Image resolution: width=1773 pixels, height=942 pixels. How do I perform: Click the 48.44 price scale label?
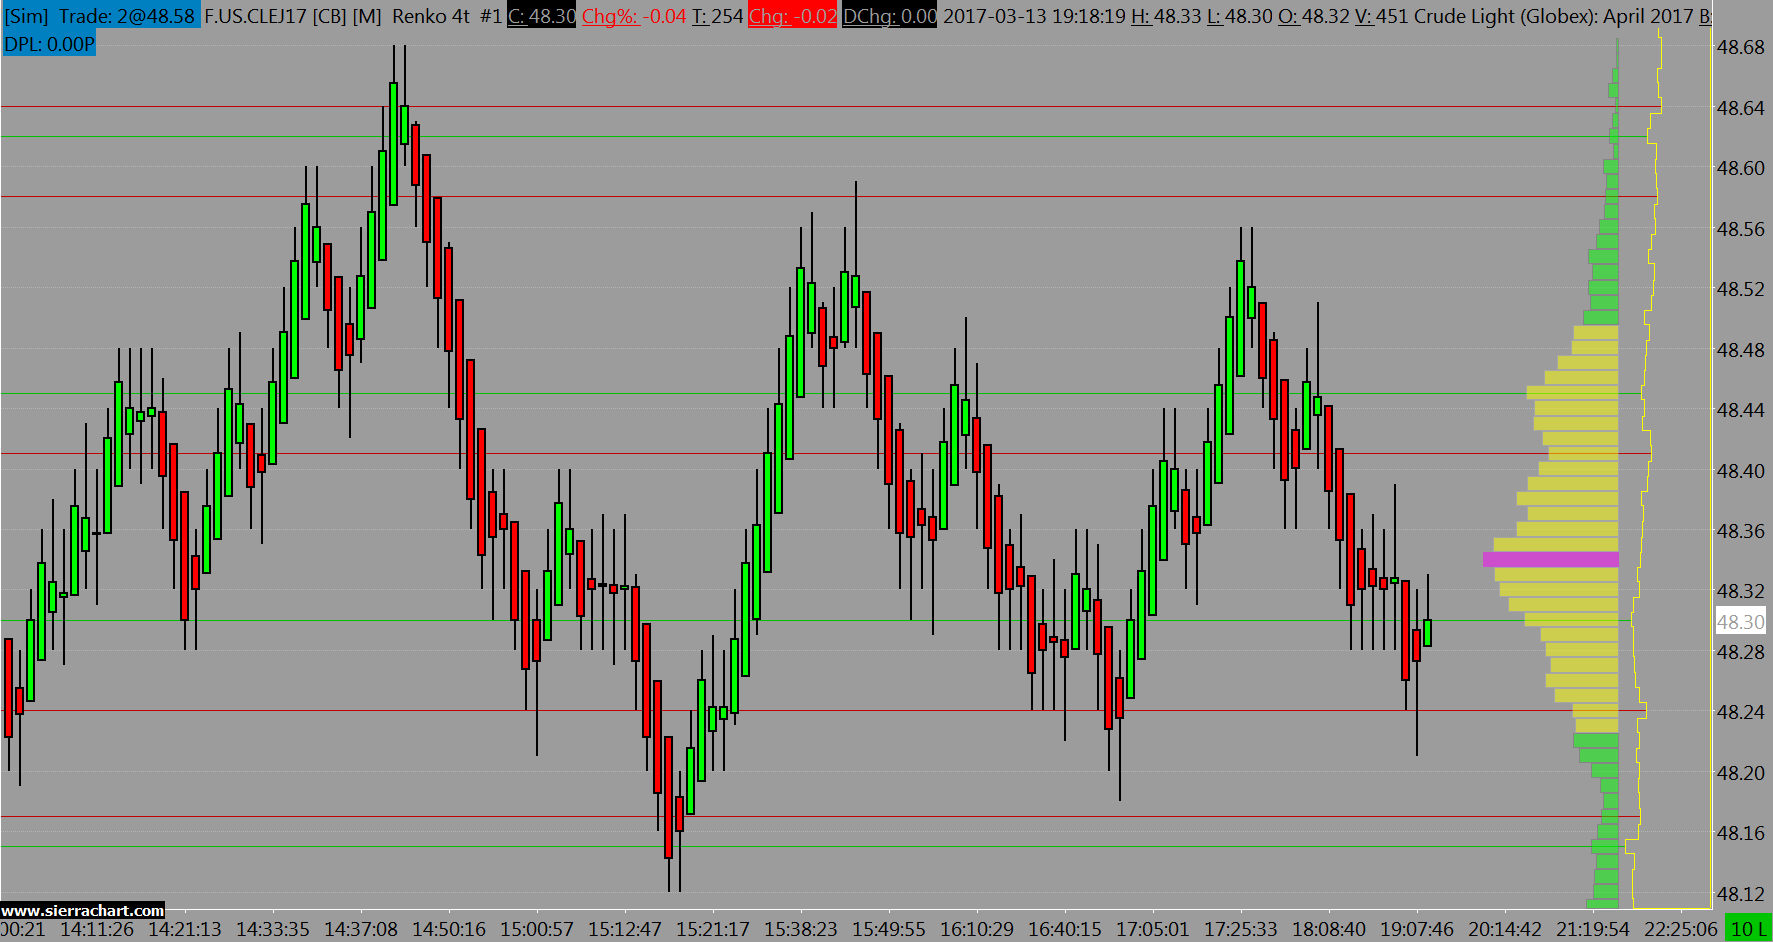[1740, 410]
